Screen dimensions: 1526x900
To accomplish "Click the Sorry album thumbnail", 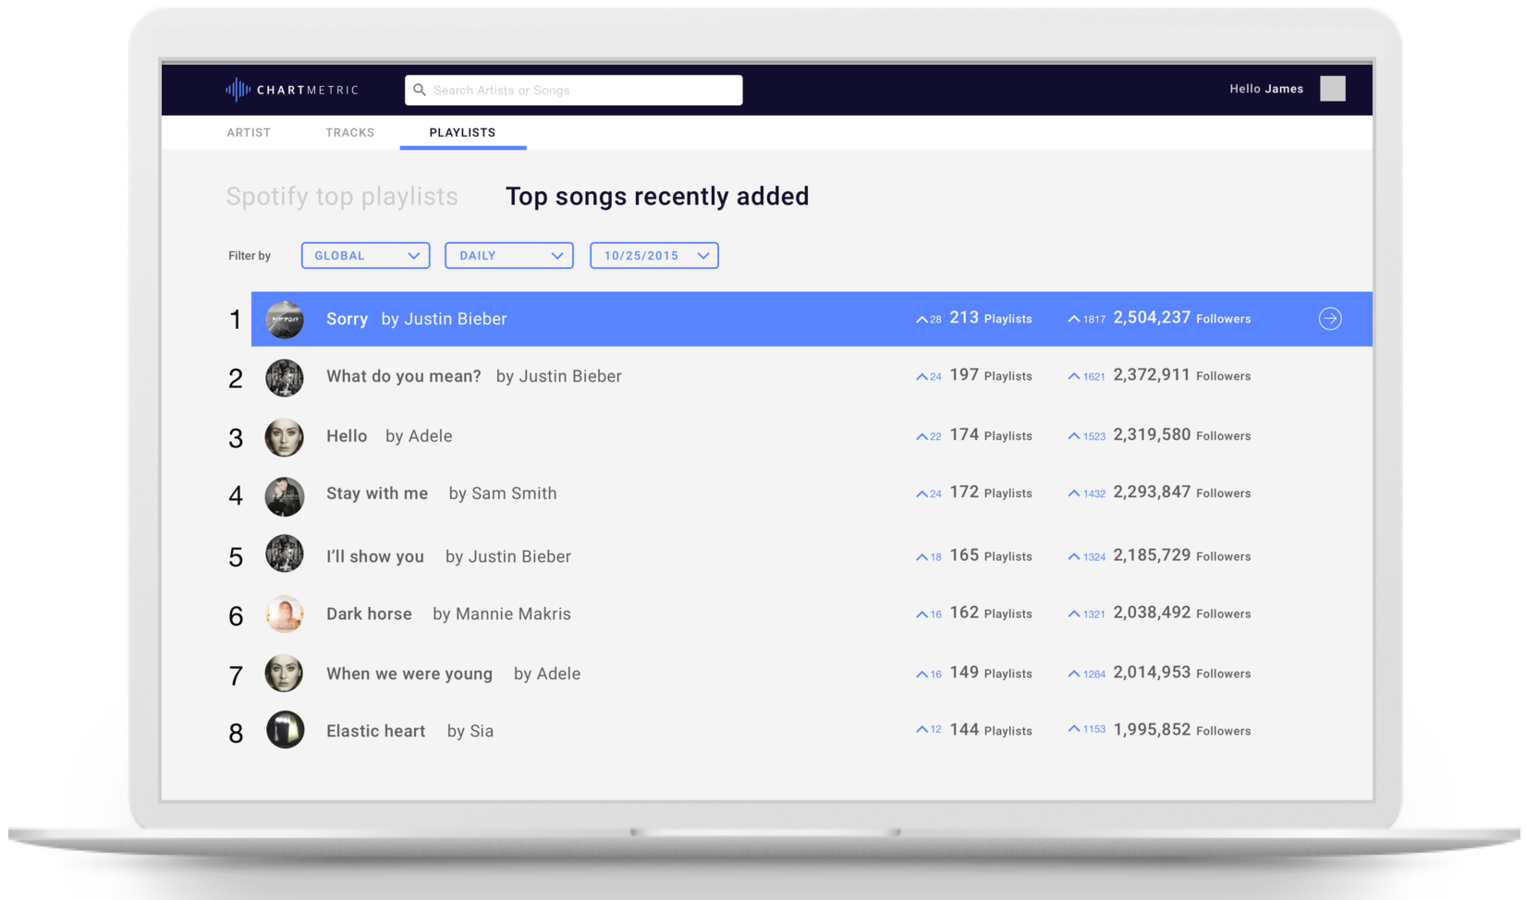I will point(284,319).
